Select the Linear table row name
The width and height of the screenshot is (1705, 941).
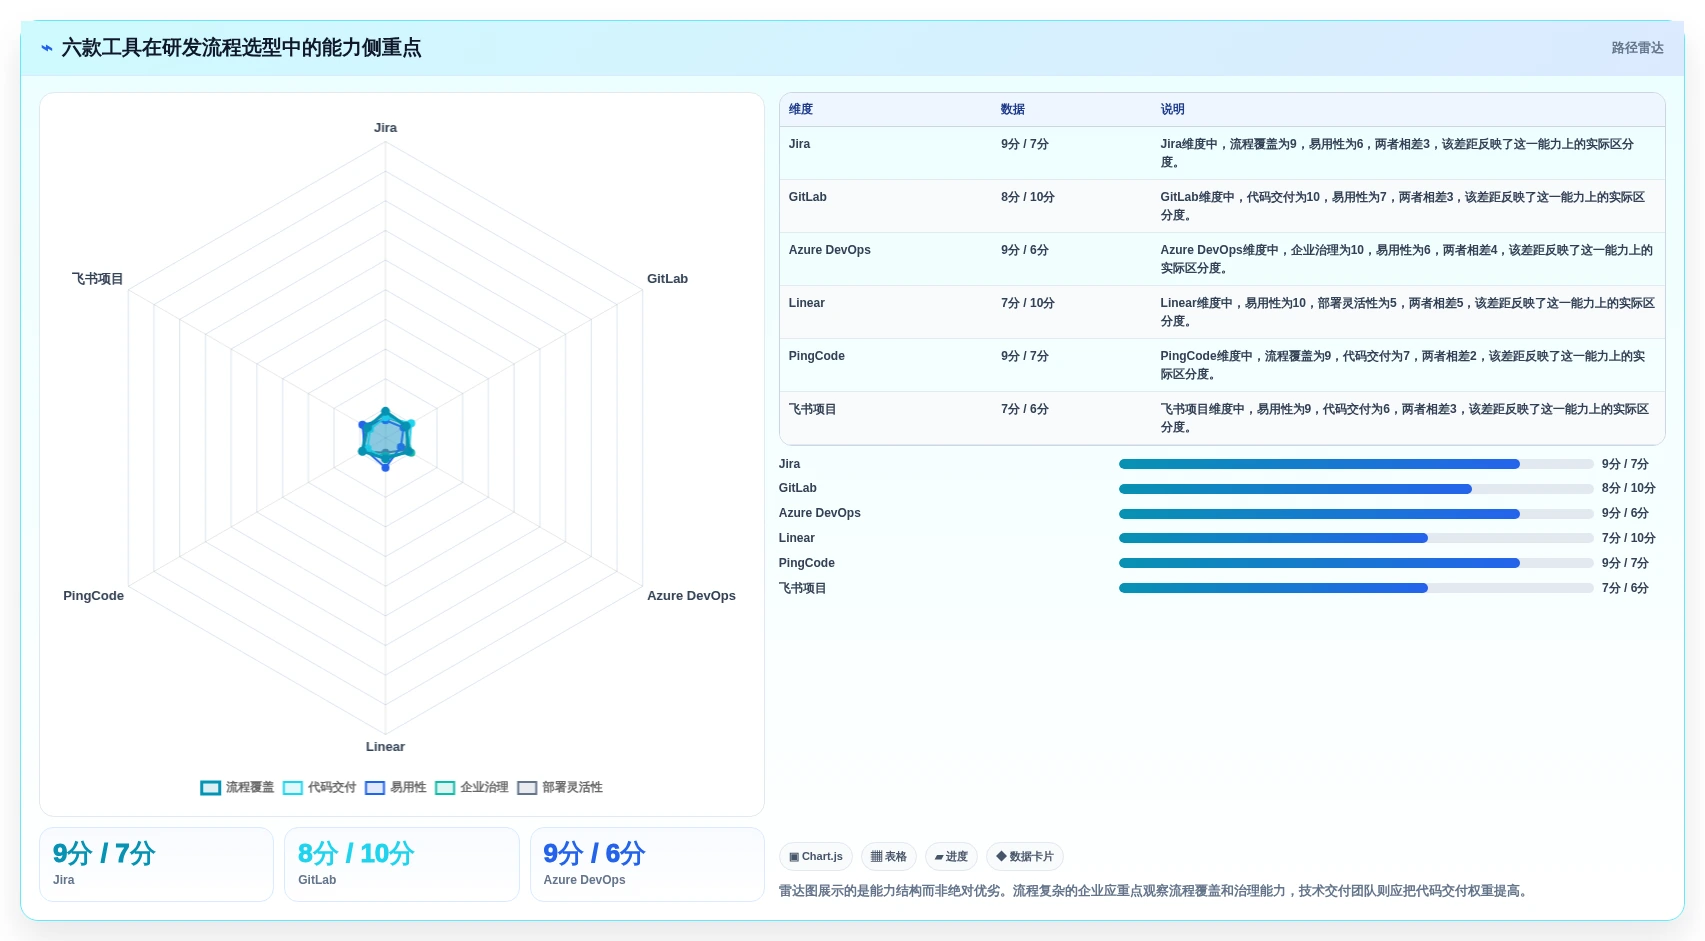coord(806,303)
